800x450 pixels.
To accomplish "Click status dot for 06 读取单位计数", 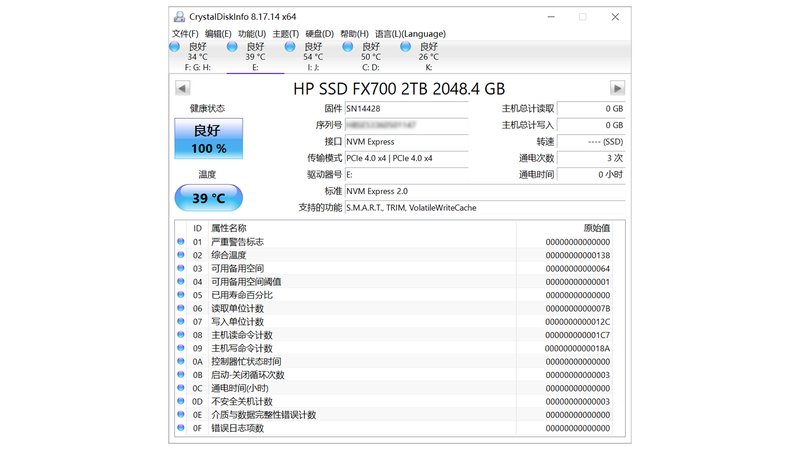I will pos(181,308).
